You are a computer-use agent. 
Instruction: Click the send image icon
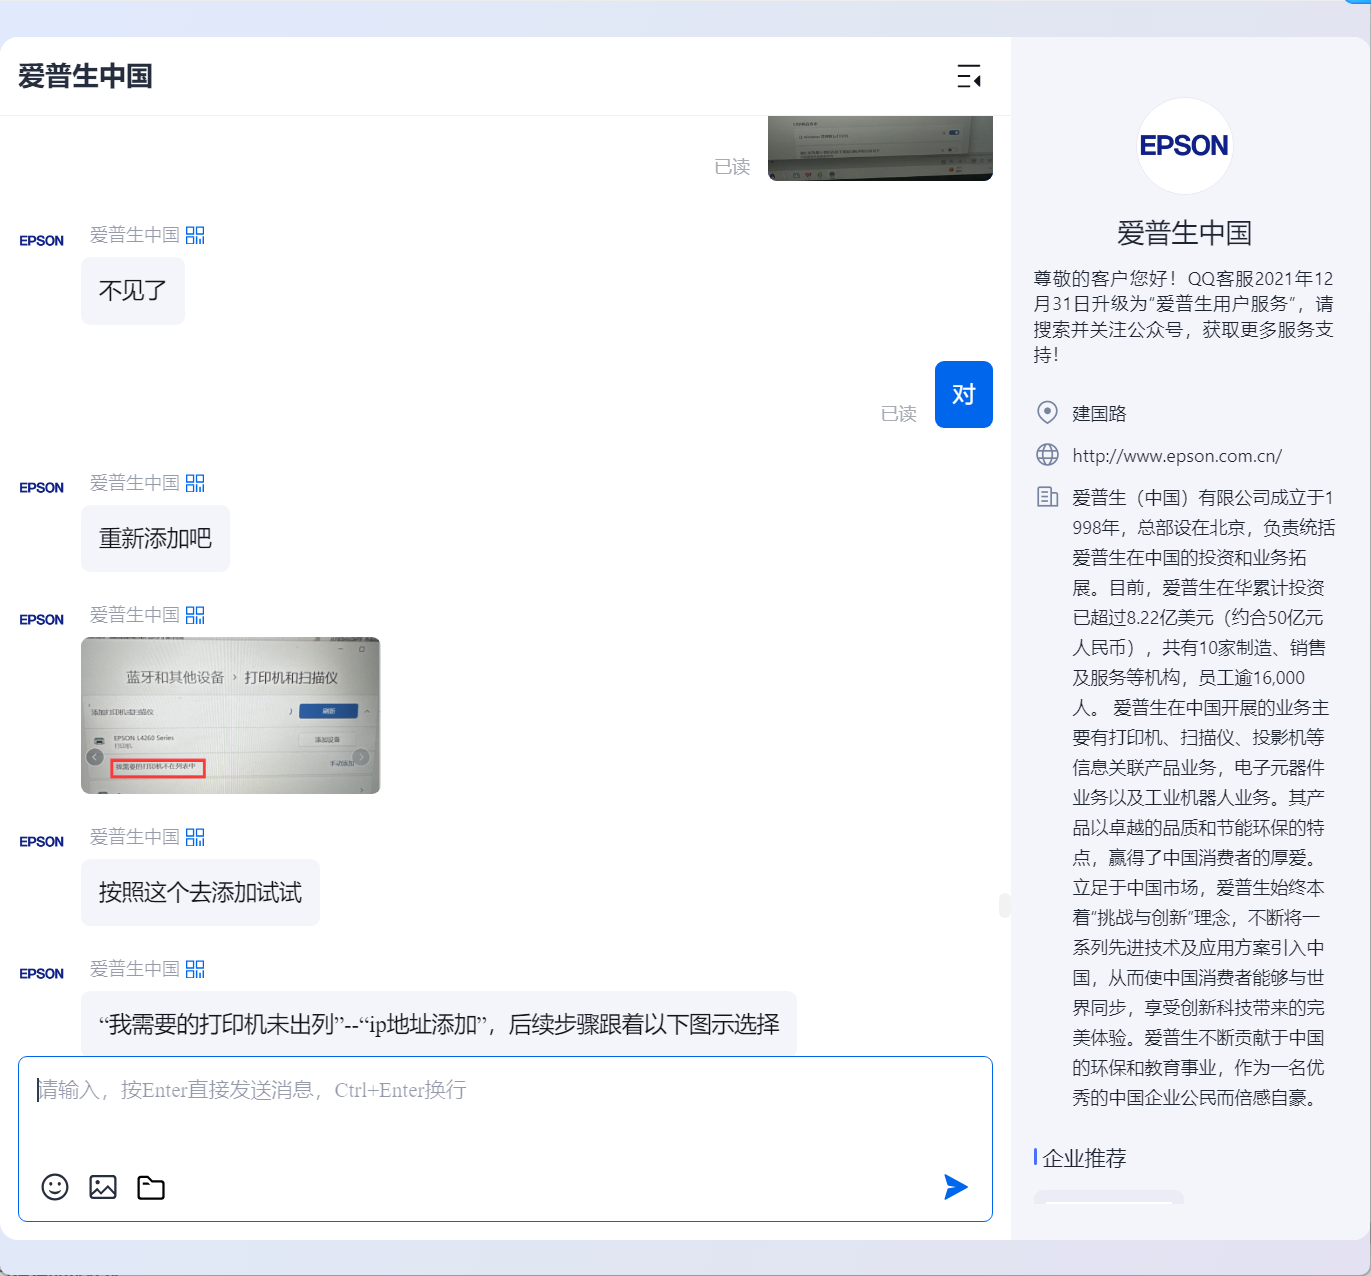[x=103, y=1187]
